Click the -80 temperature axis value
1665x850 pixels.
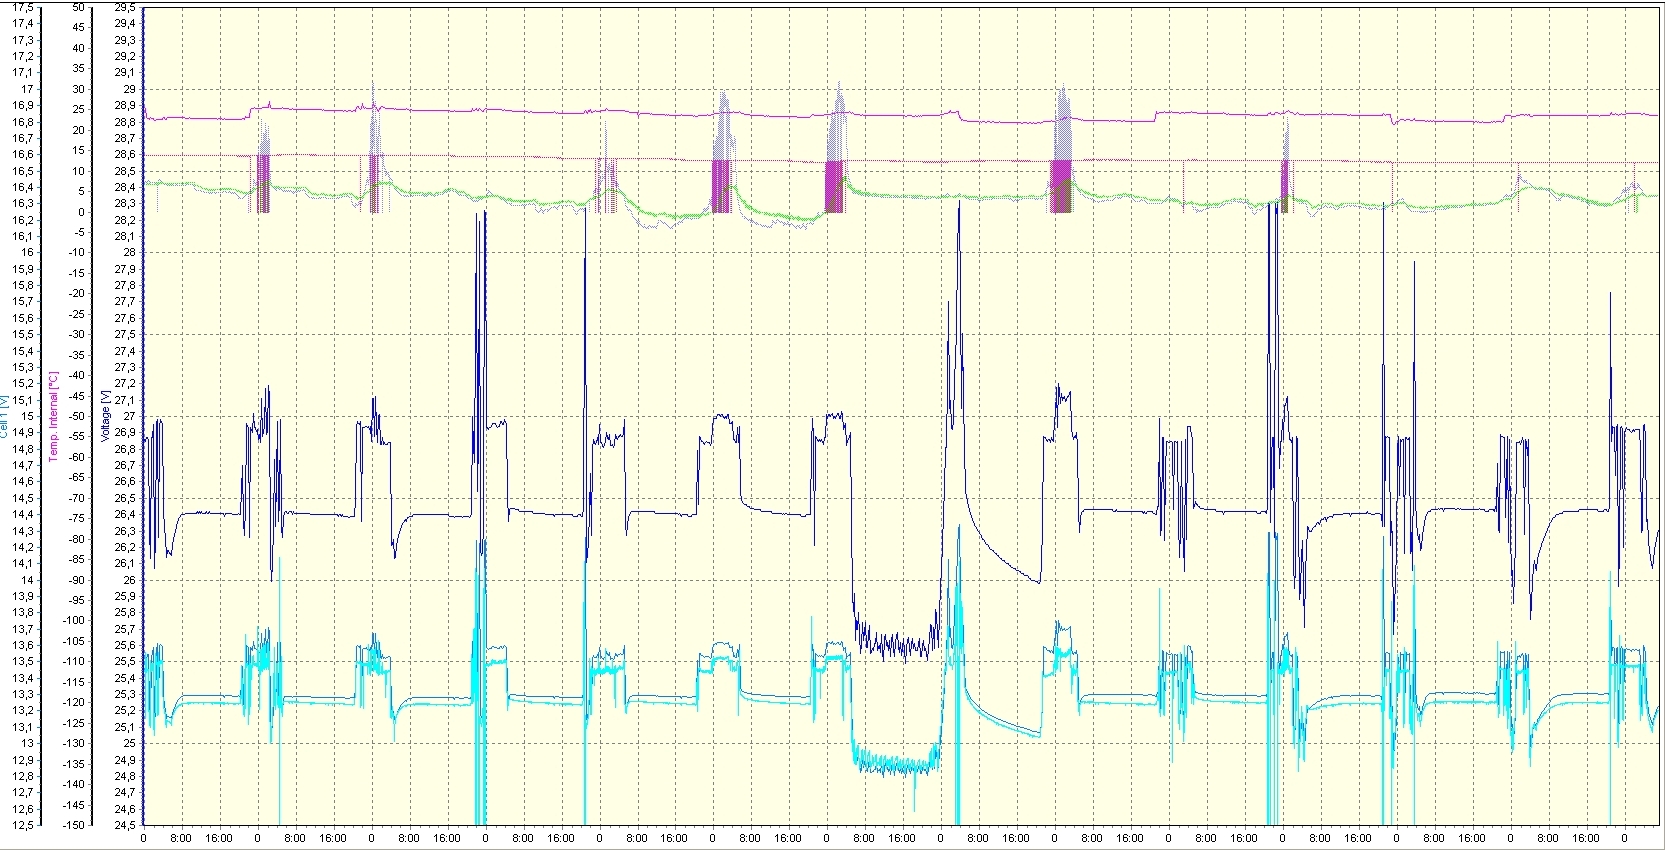pyautogui.click(x=77, y=539)
